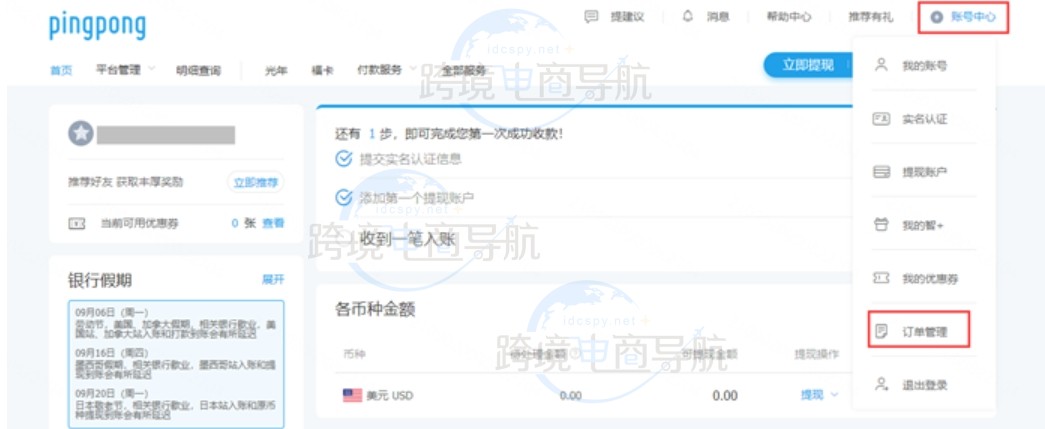The width and height of the screenshot is (1045, 429).
Task: Click the notification bell icon
Action: 688,17
